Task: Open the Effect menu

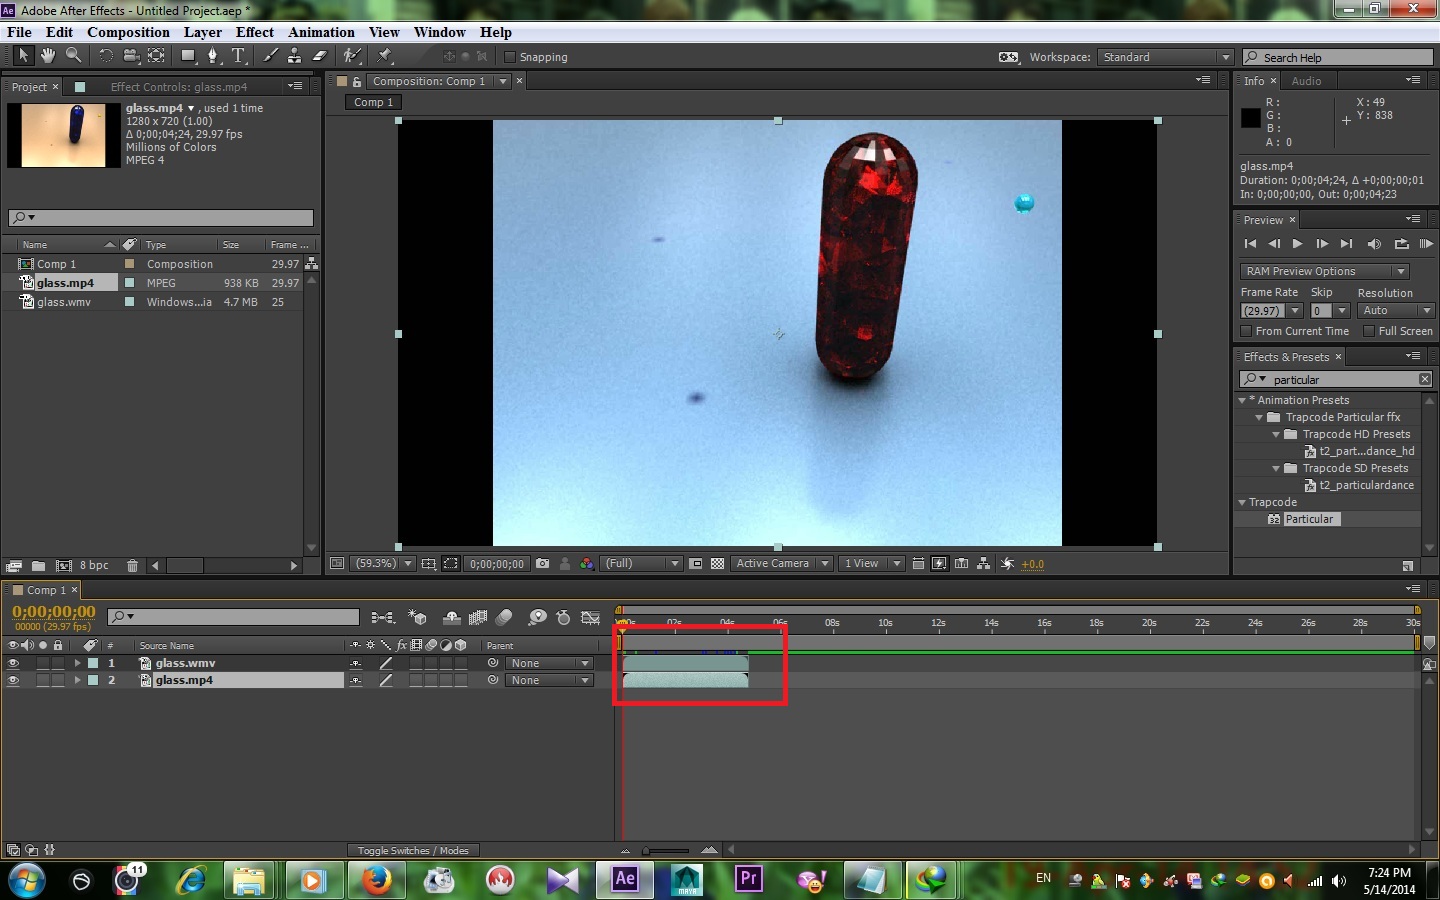Action: click(x=255, y=32)
